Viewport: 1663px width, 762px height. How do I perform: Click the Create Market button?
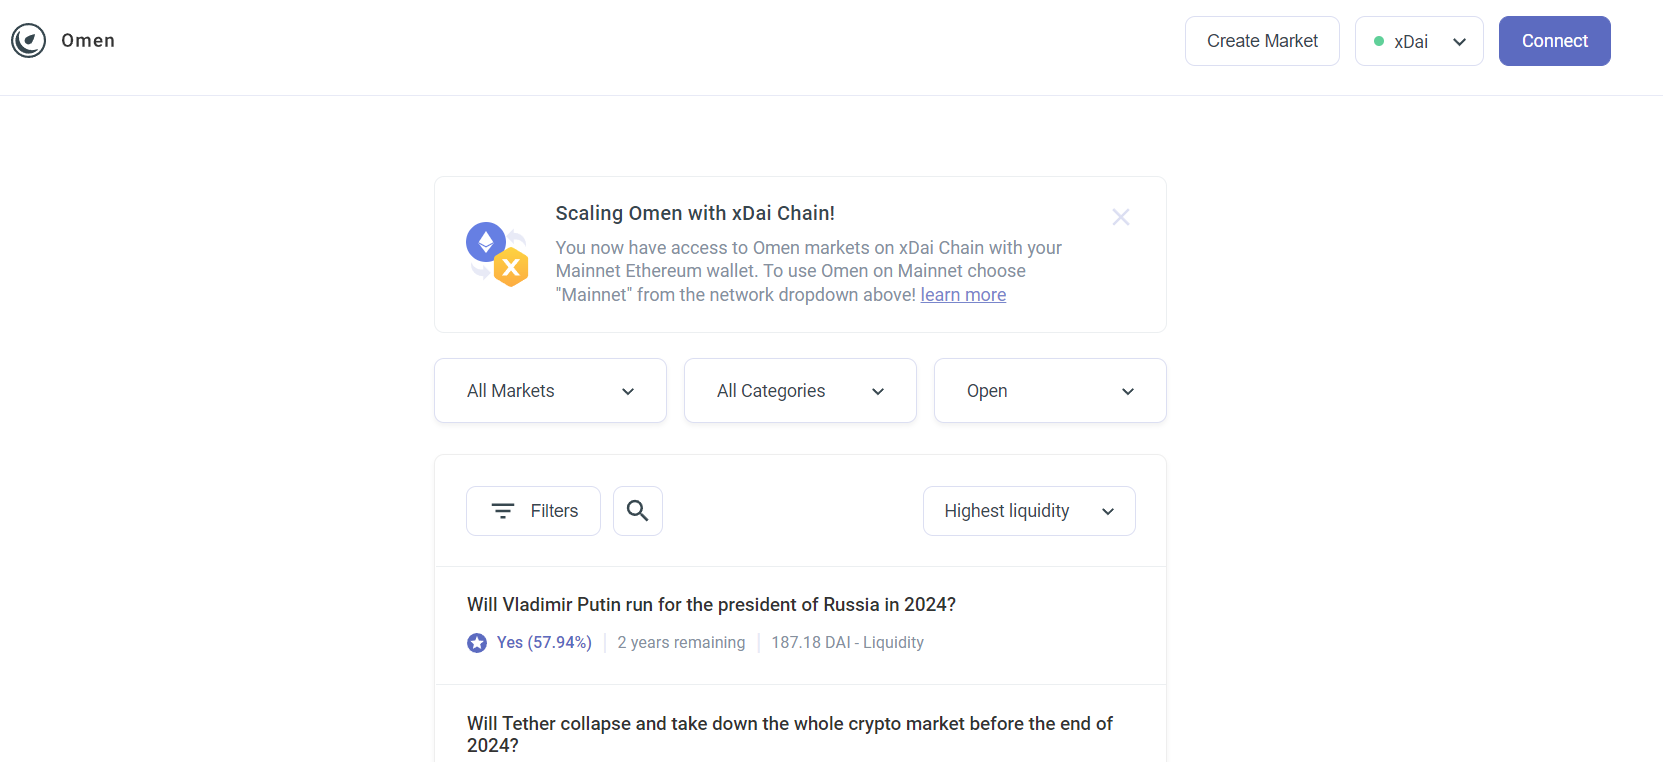(x=1262, y=41)
